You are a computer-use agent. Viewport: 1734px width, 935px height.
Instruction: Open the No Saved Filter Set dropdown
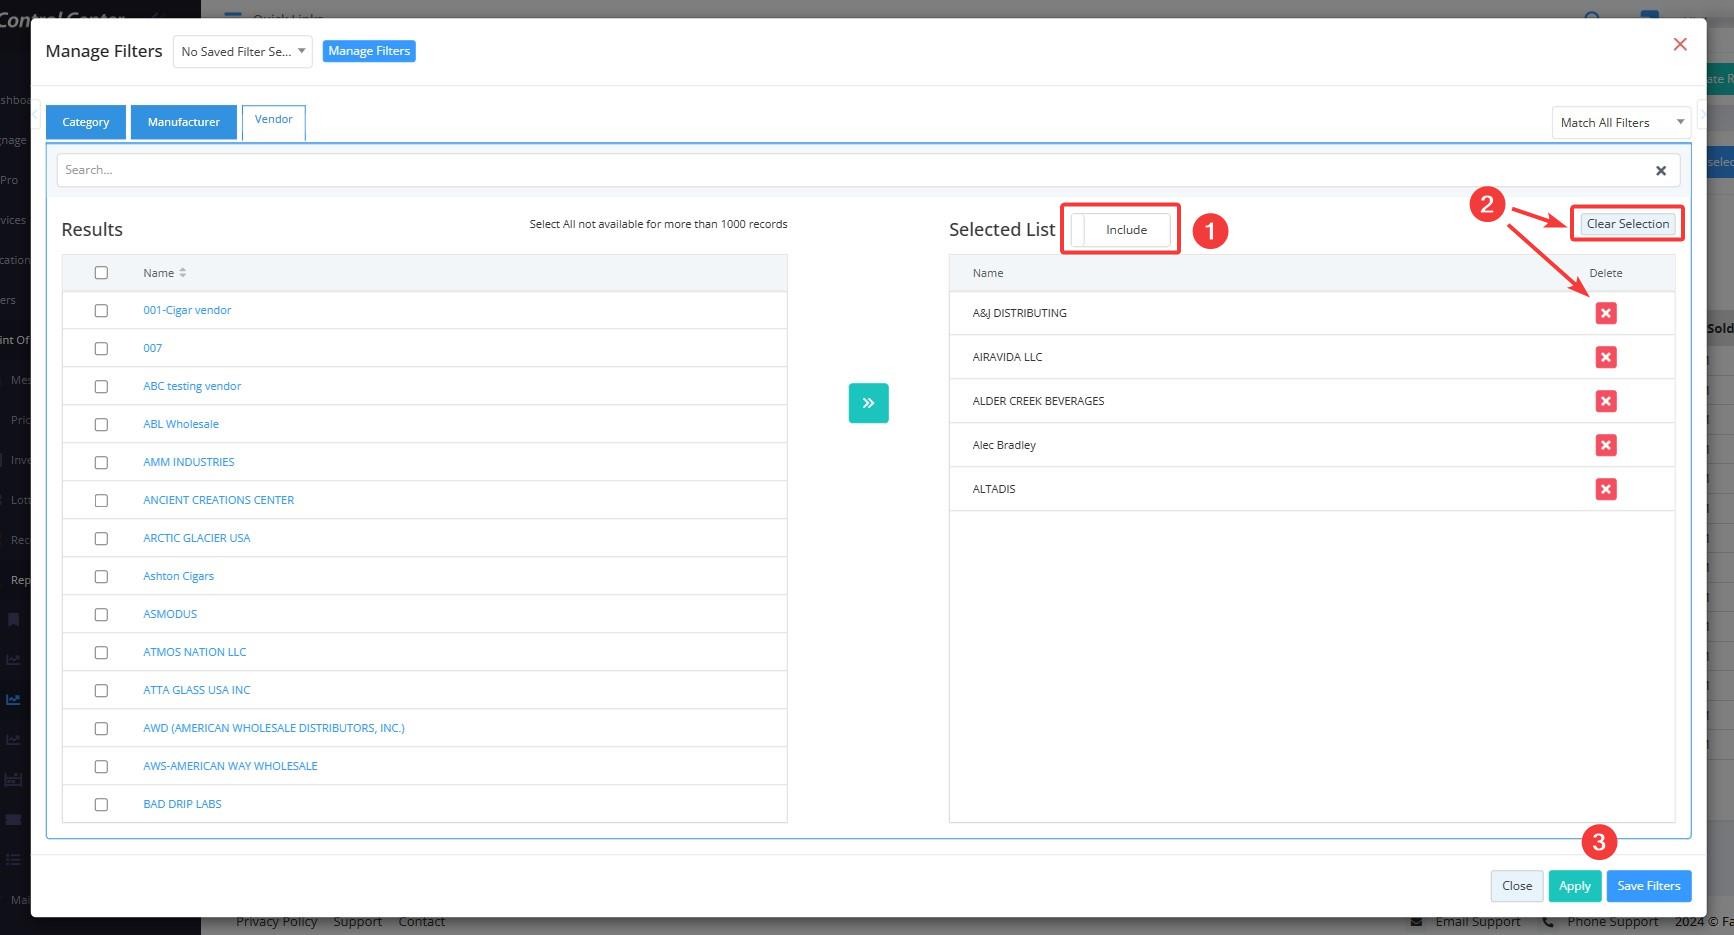(243, 52)
